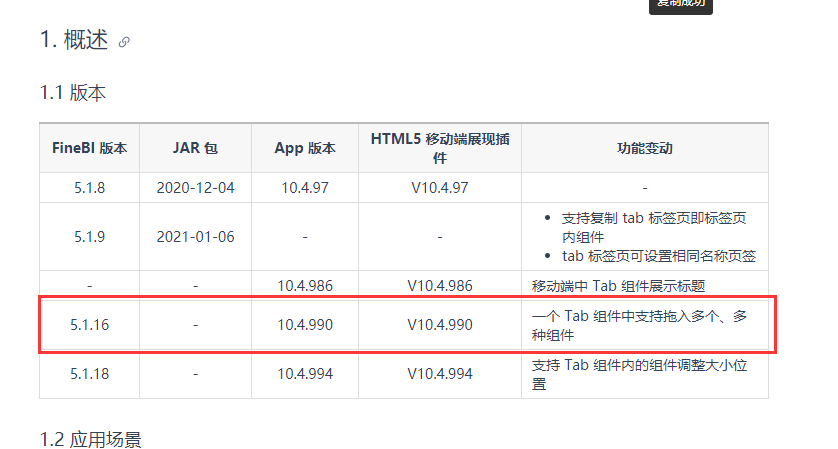
Task: Click the tab 标签页可设置相同名称页签 bullet
Action: [659, 256]
